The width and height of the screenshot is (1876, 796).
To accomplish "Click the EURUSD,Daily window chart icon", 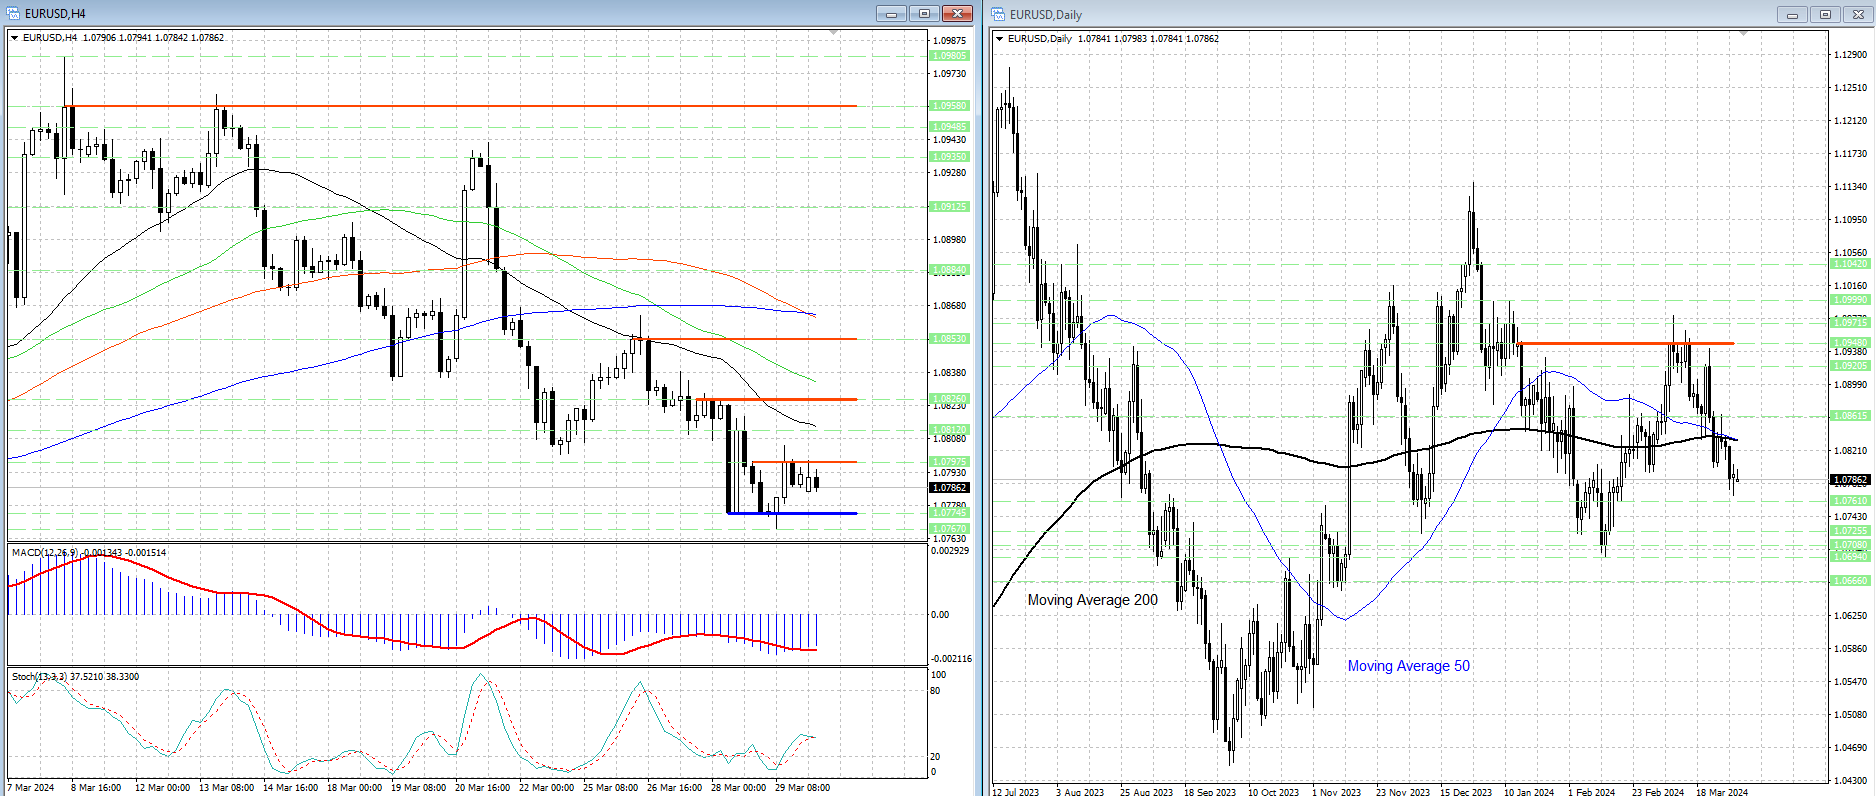I will click(998, 14).
